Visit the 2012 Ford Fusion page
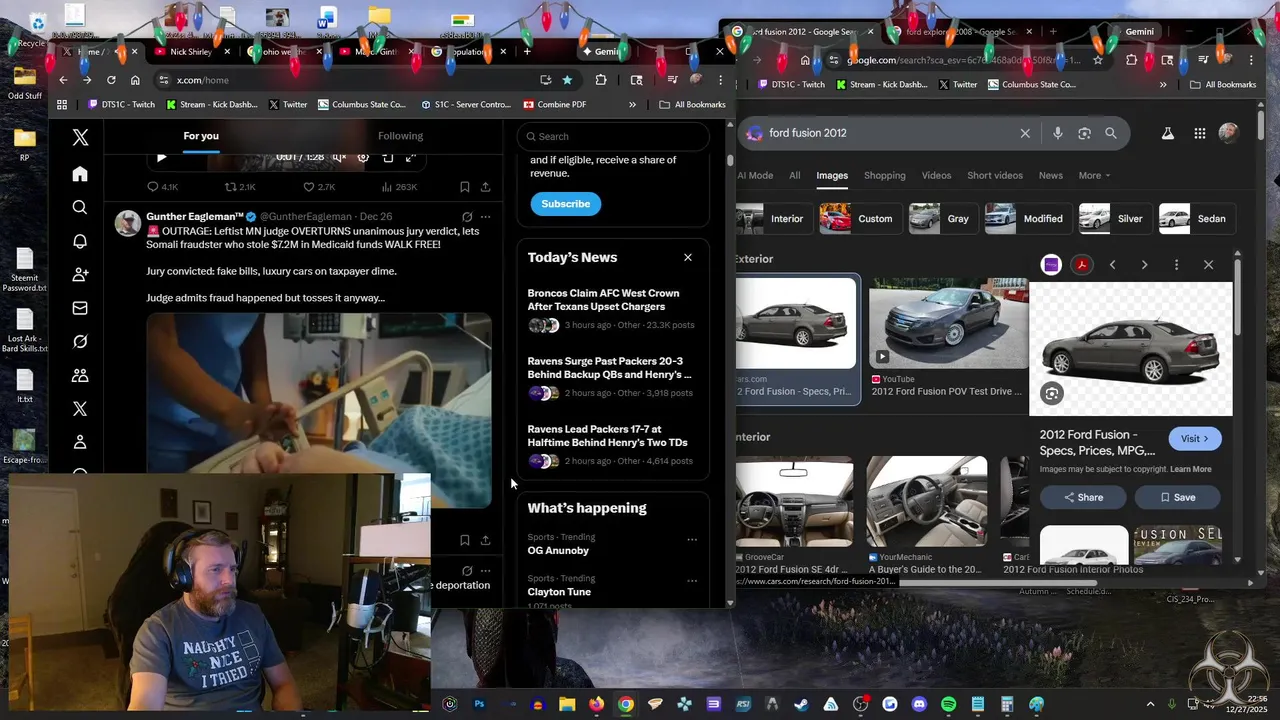Screen dimensions: 1280x720 (x=1195, y=439)
